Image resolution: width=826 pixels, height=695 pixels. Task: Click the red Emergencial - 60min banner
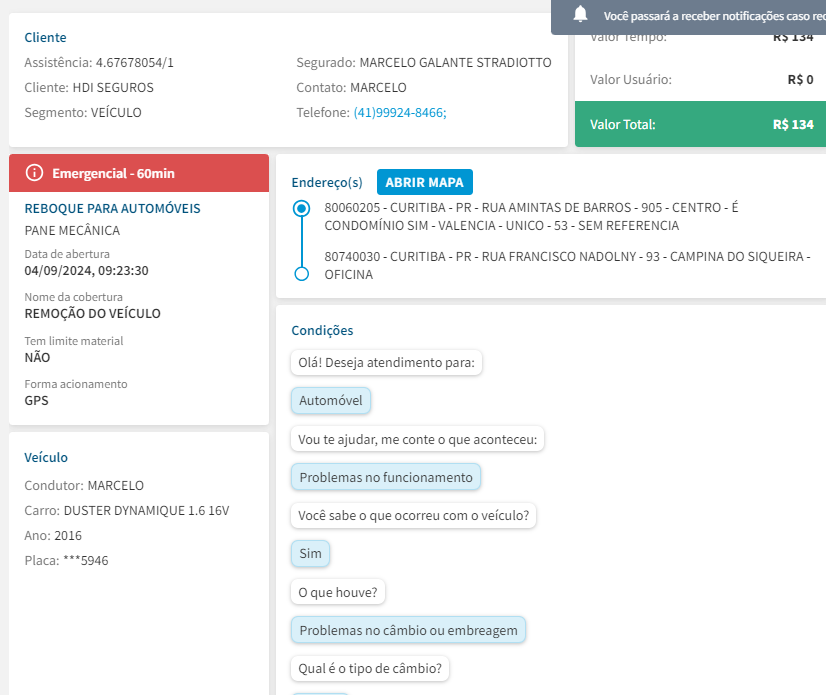pos(139,173)
